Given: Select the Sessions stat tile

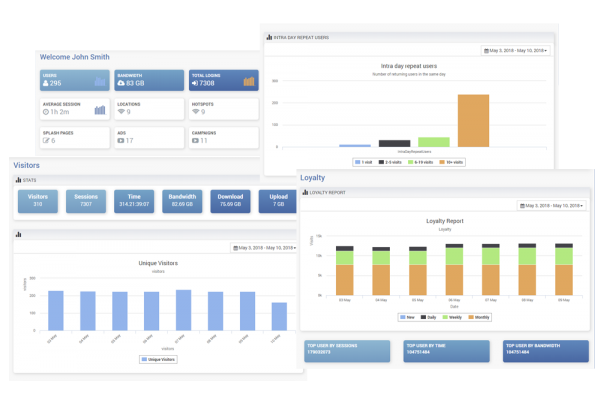Looking at the screenshot, I should [90, 201].
